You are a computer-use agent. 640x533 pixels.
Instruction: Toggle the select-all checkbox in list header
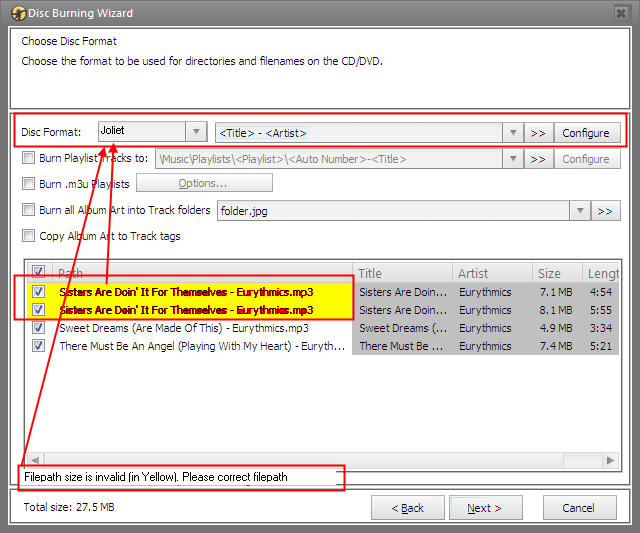pyautogui.click(x=39, y=273)
